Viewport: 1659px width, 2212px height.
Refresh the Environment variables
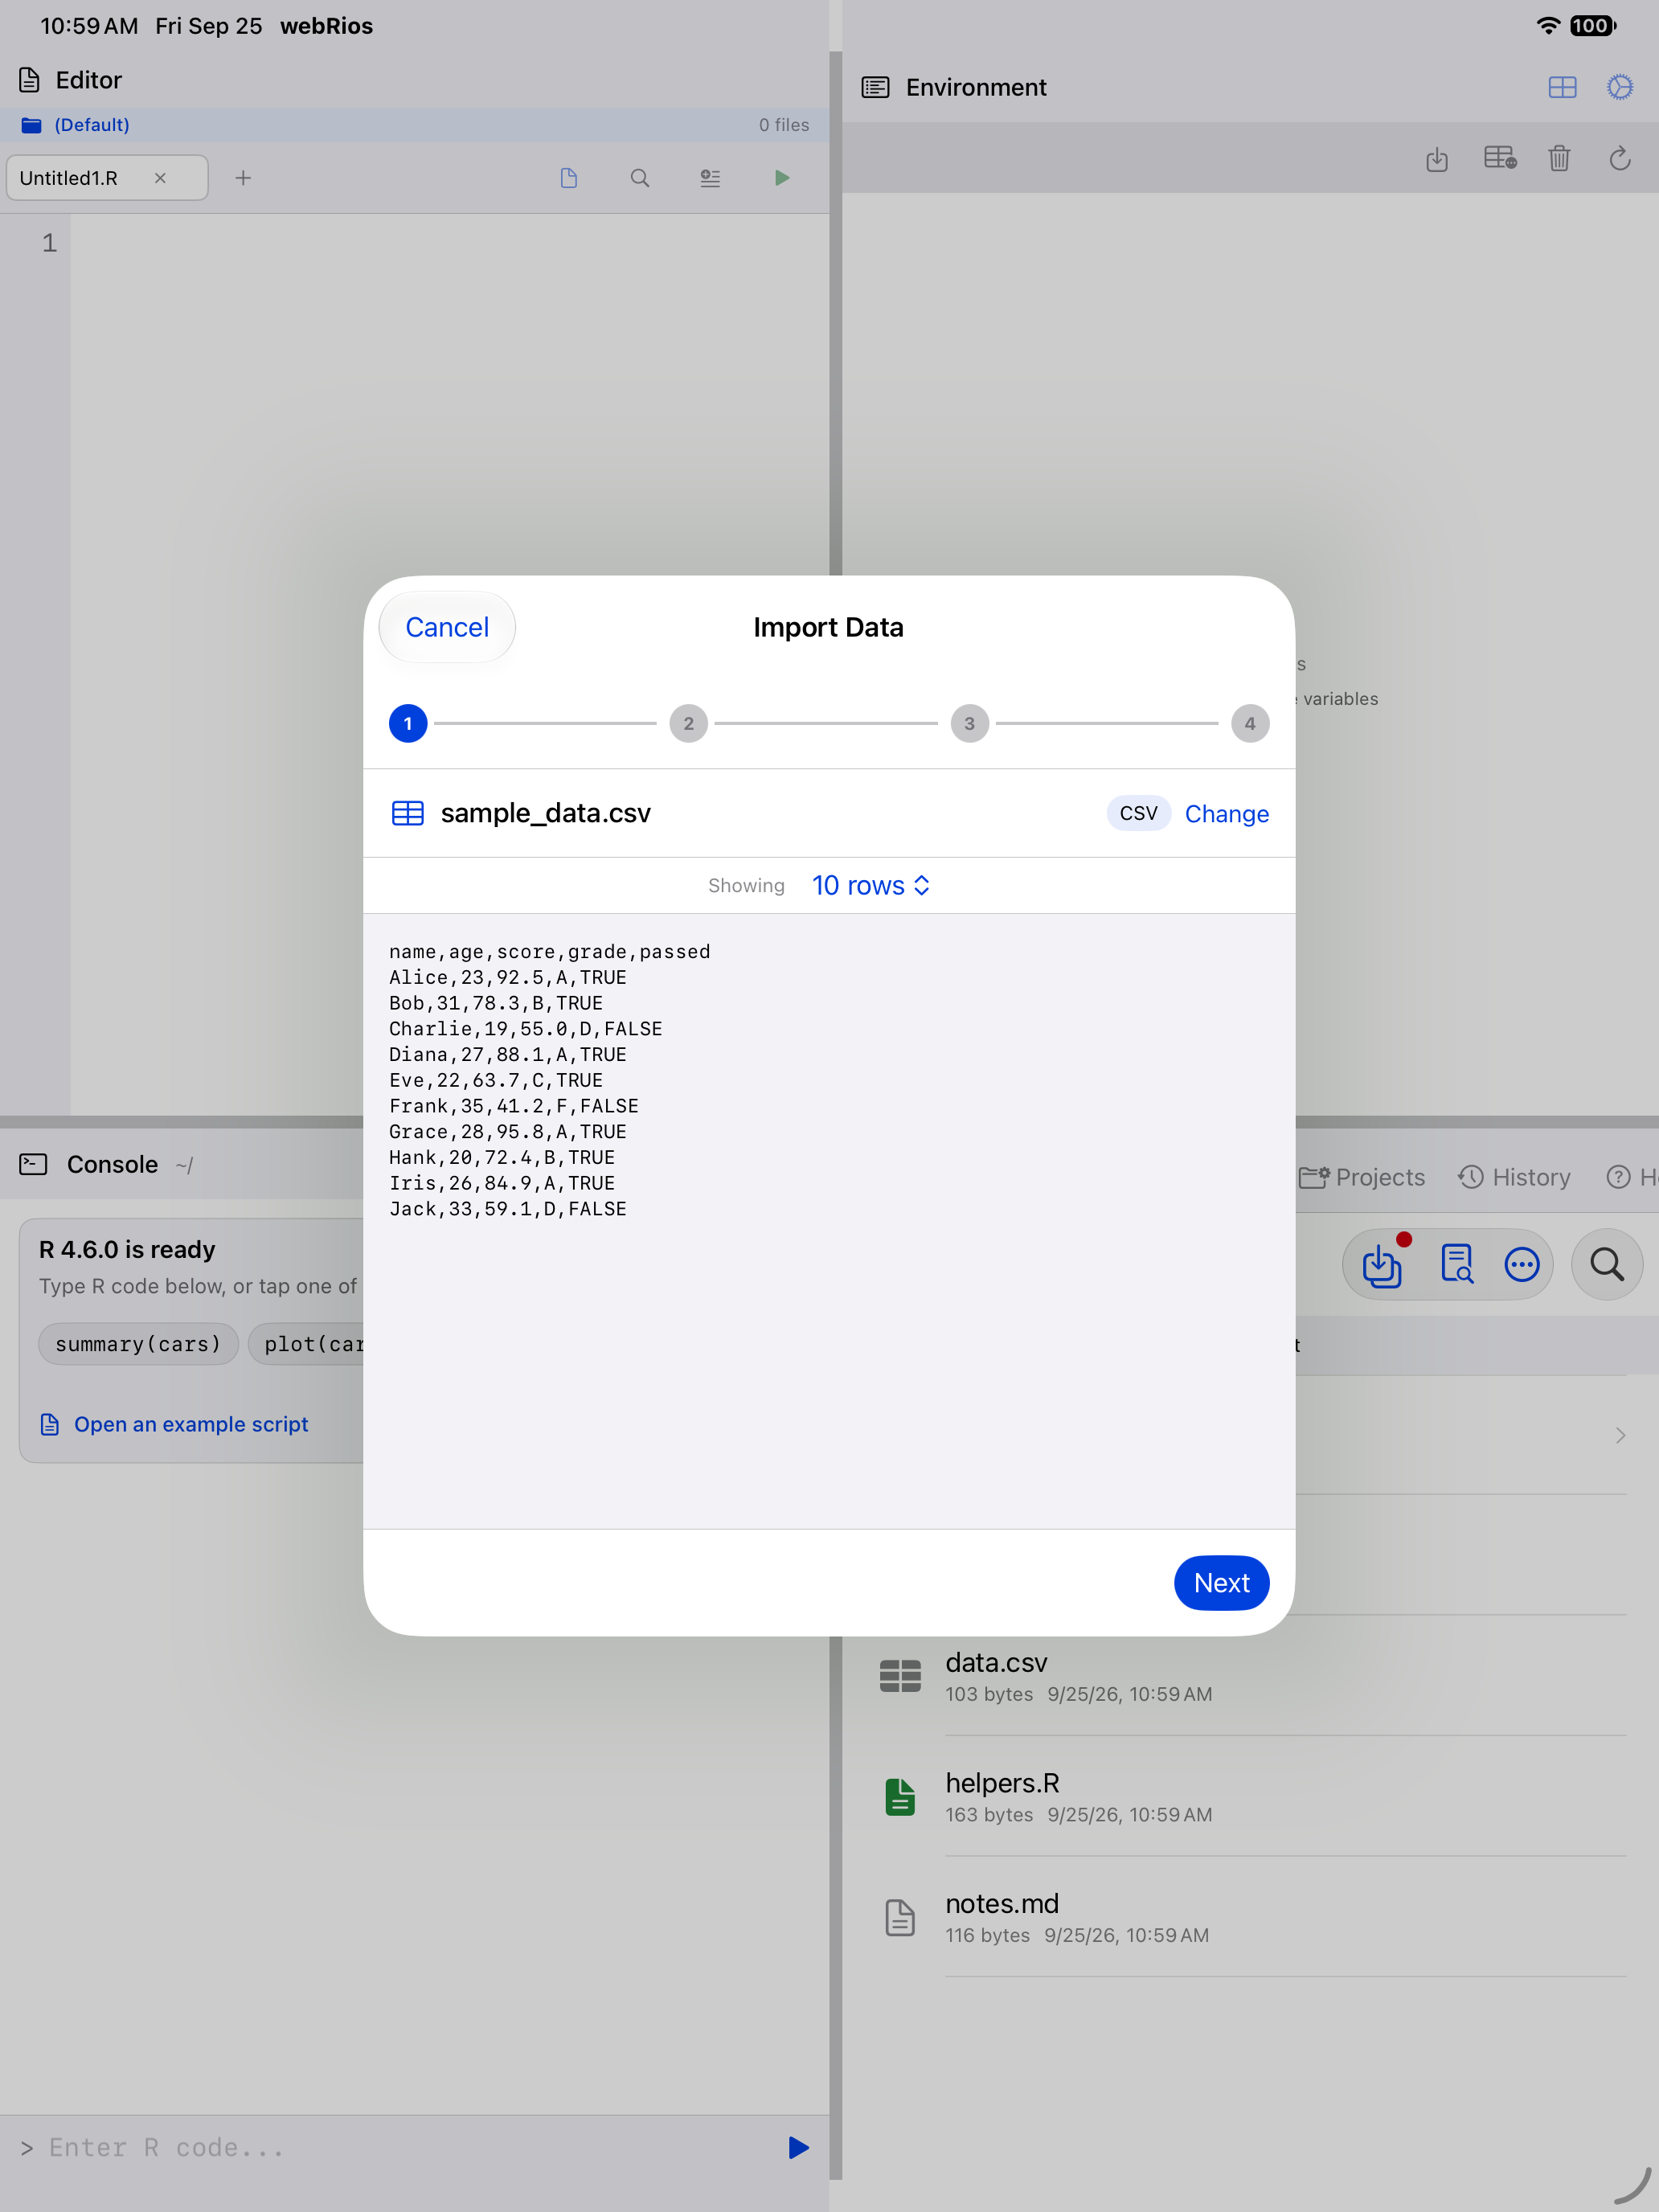[1620, 158]
